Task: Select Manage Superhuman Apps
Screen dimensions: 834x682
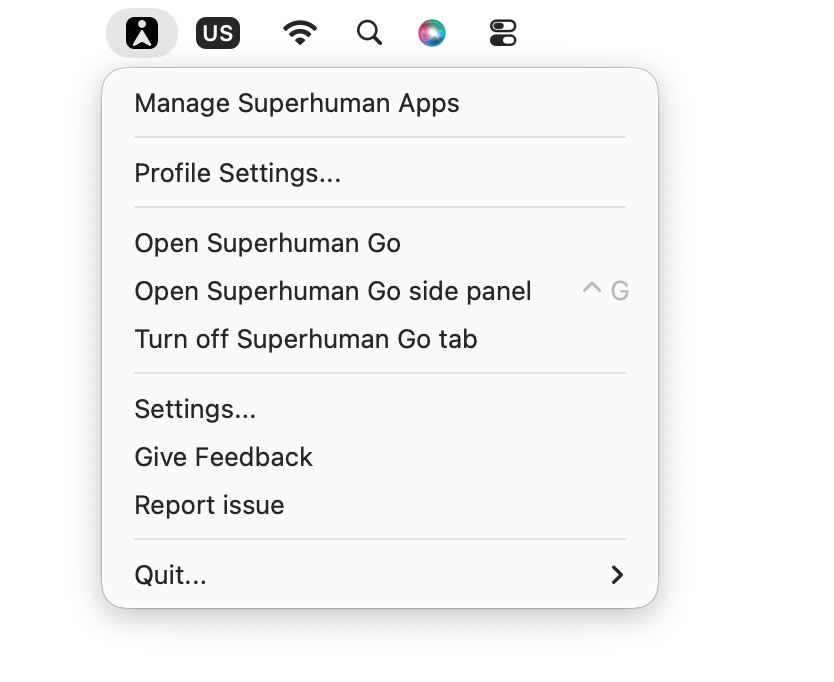Action: 380,103
